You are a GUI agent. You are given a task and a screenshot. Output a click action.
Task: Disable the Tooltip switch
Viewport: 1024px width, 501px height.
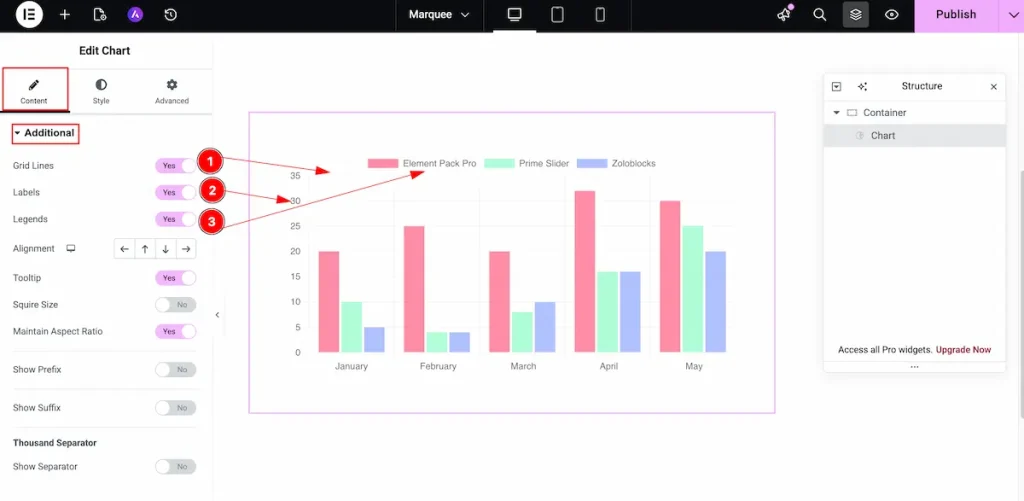175,278
